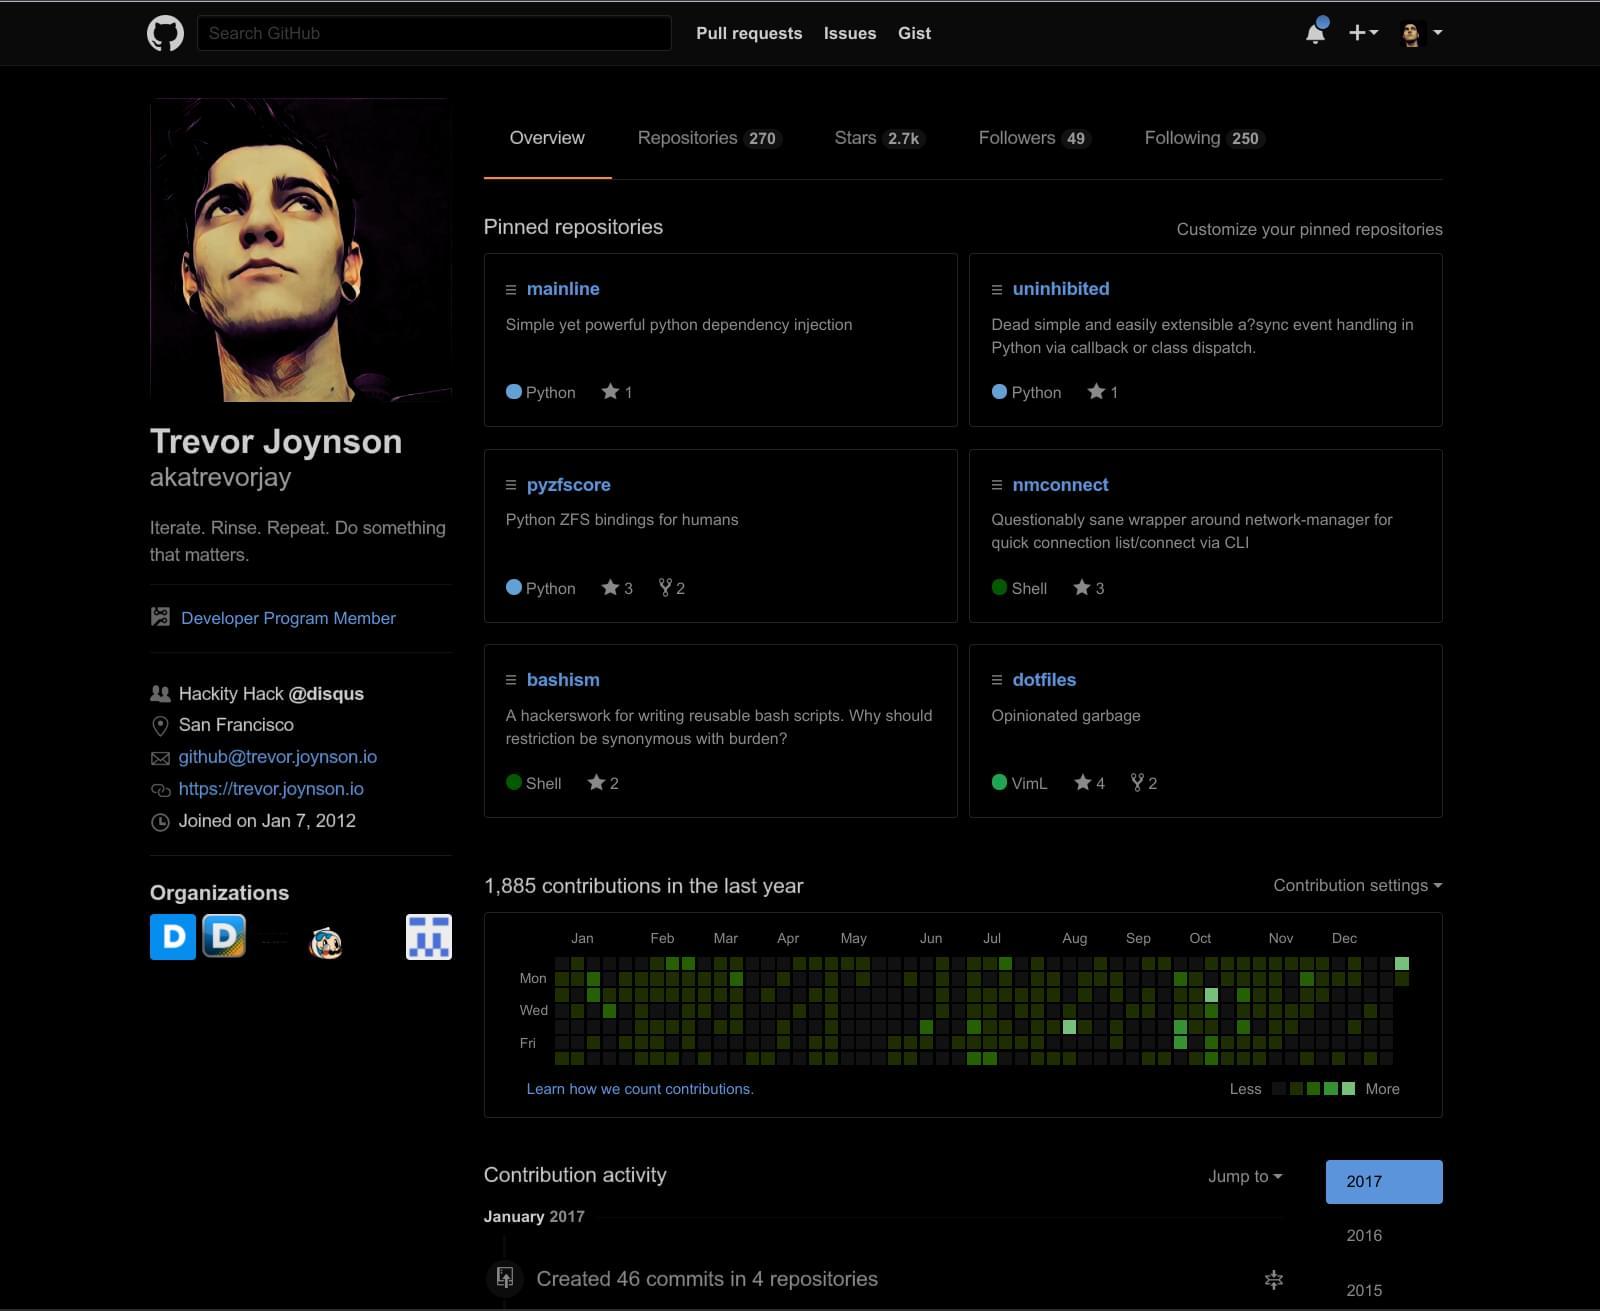Switch to the Repositories tab
This screenshot has width=1600, height=1311.
click(x=709, y=138)
